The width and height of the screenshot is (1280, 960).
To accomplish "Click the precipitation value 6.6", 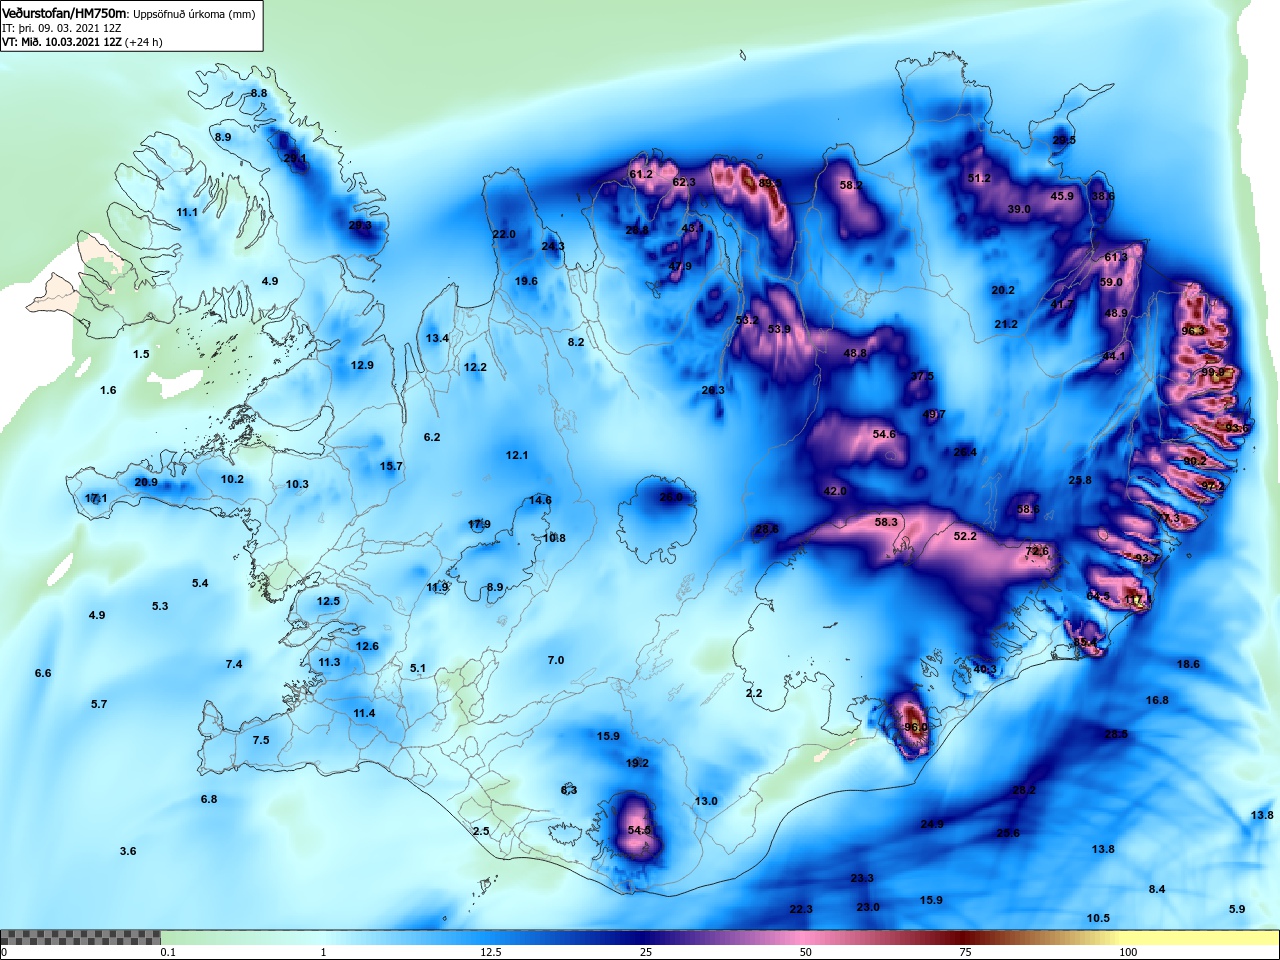I will pyautogui.click(x=43, y=673).
